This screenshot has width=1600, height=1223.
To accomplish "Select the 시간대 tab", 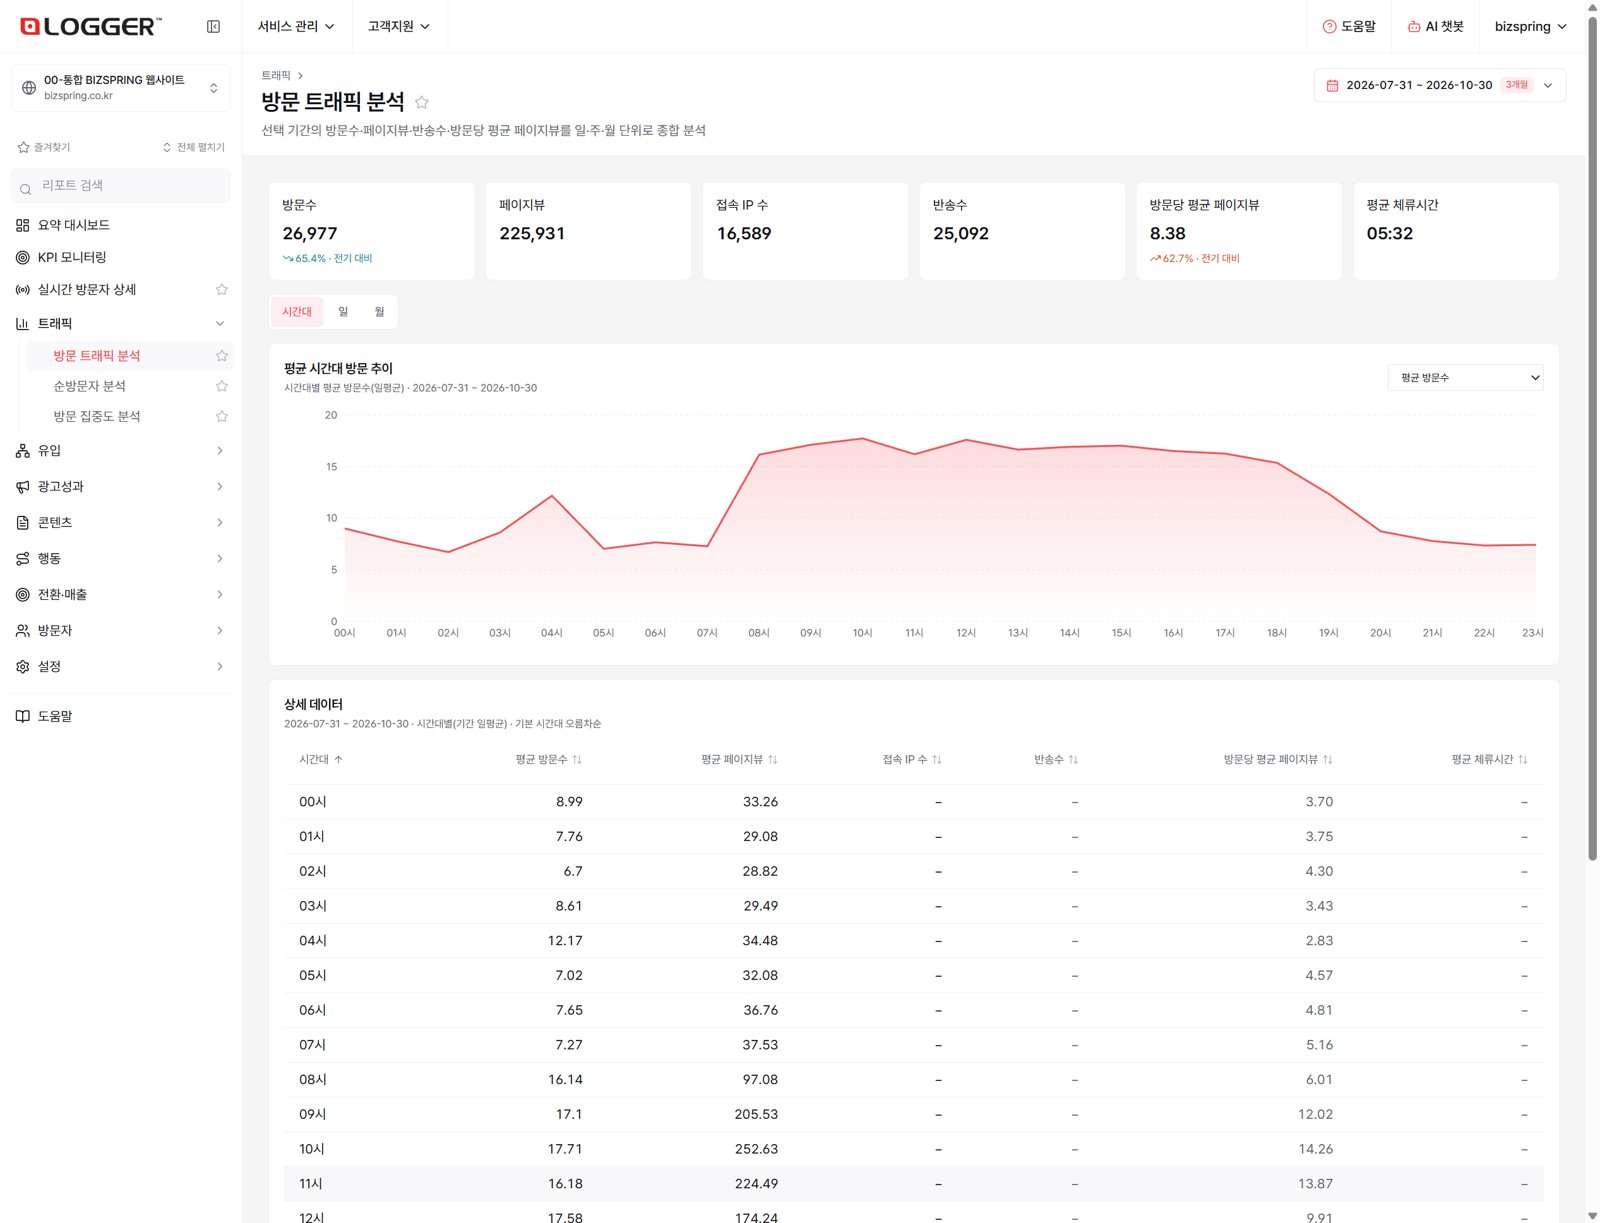I will (x=297, y=312).
